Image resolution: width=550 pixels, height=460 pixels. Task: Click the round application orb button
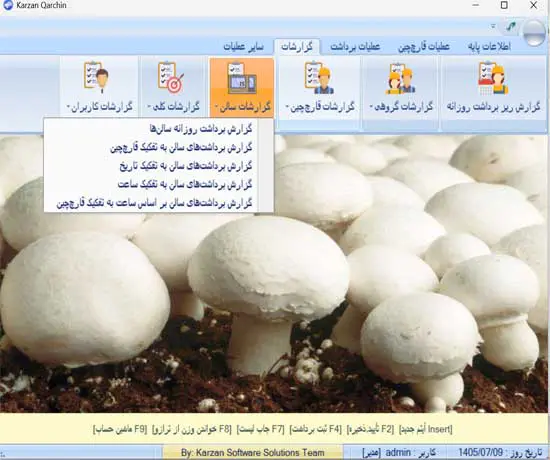[x=534, y=32]
